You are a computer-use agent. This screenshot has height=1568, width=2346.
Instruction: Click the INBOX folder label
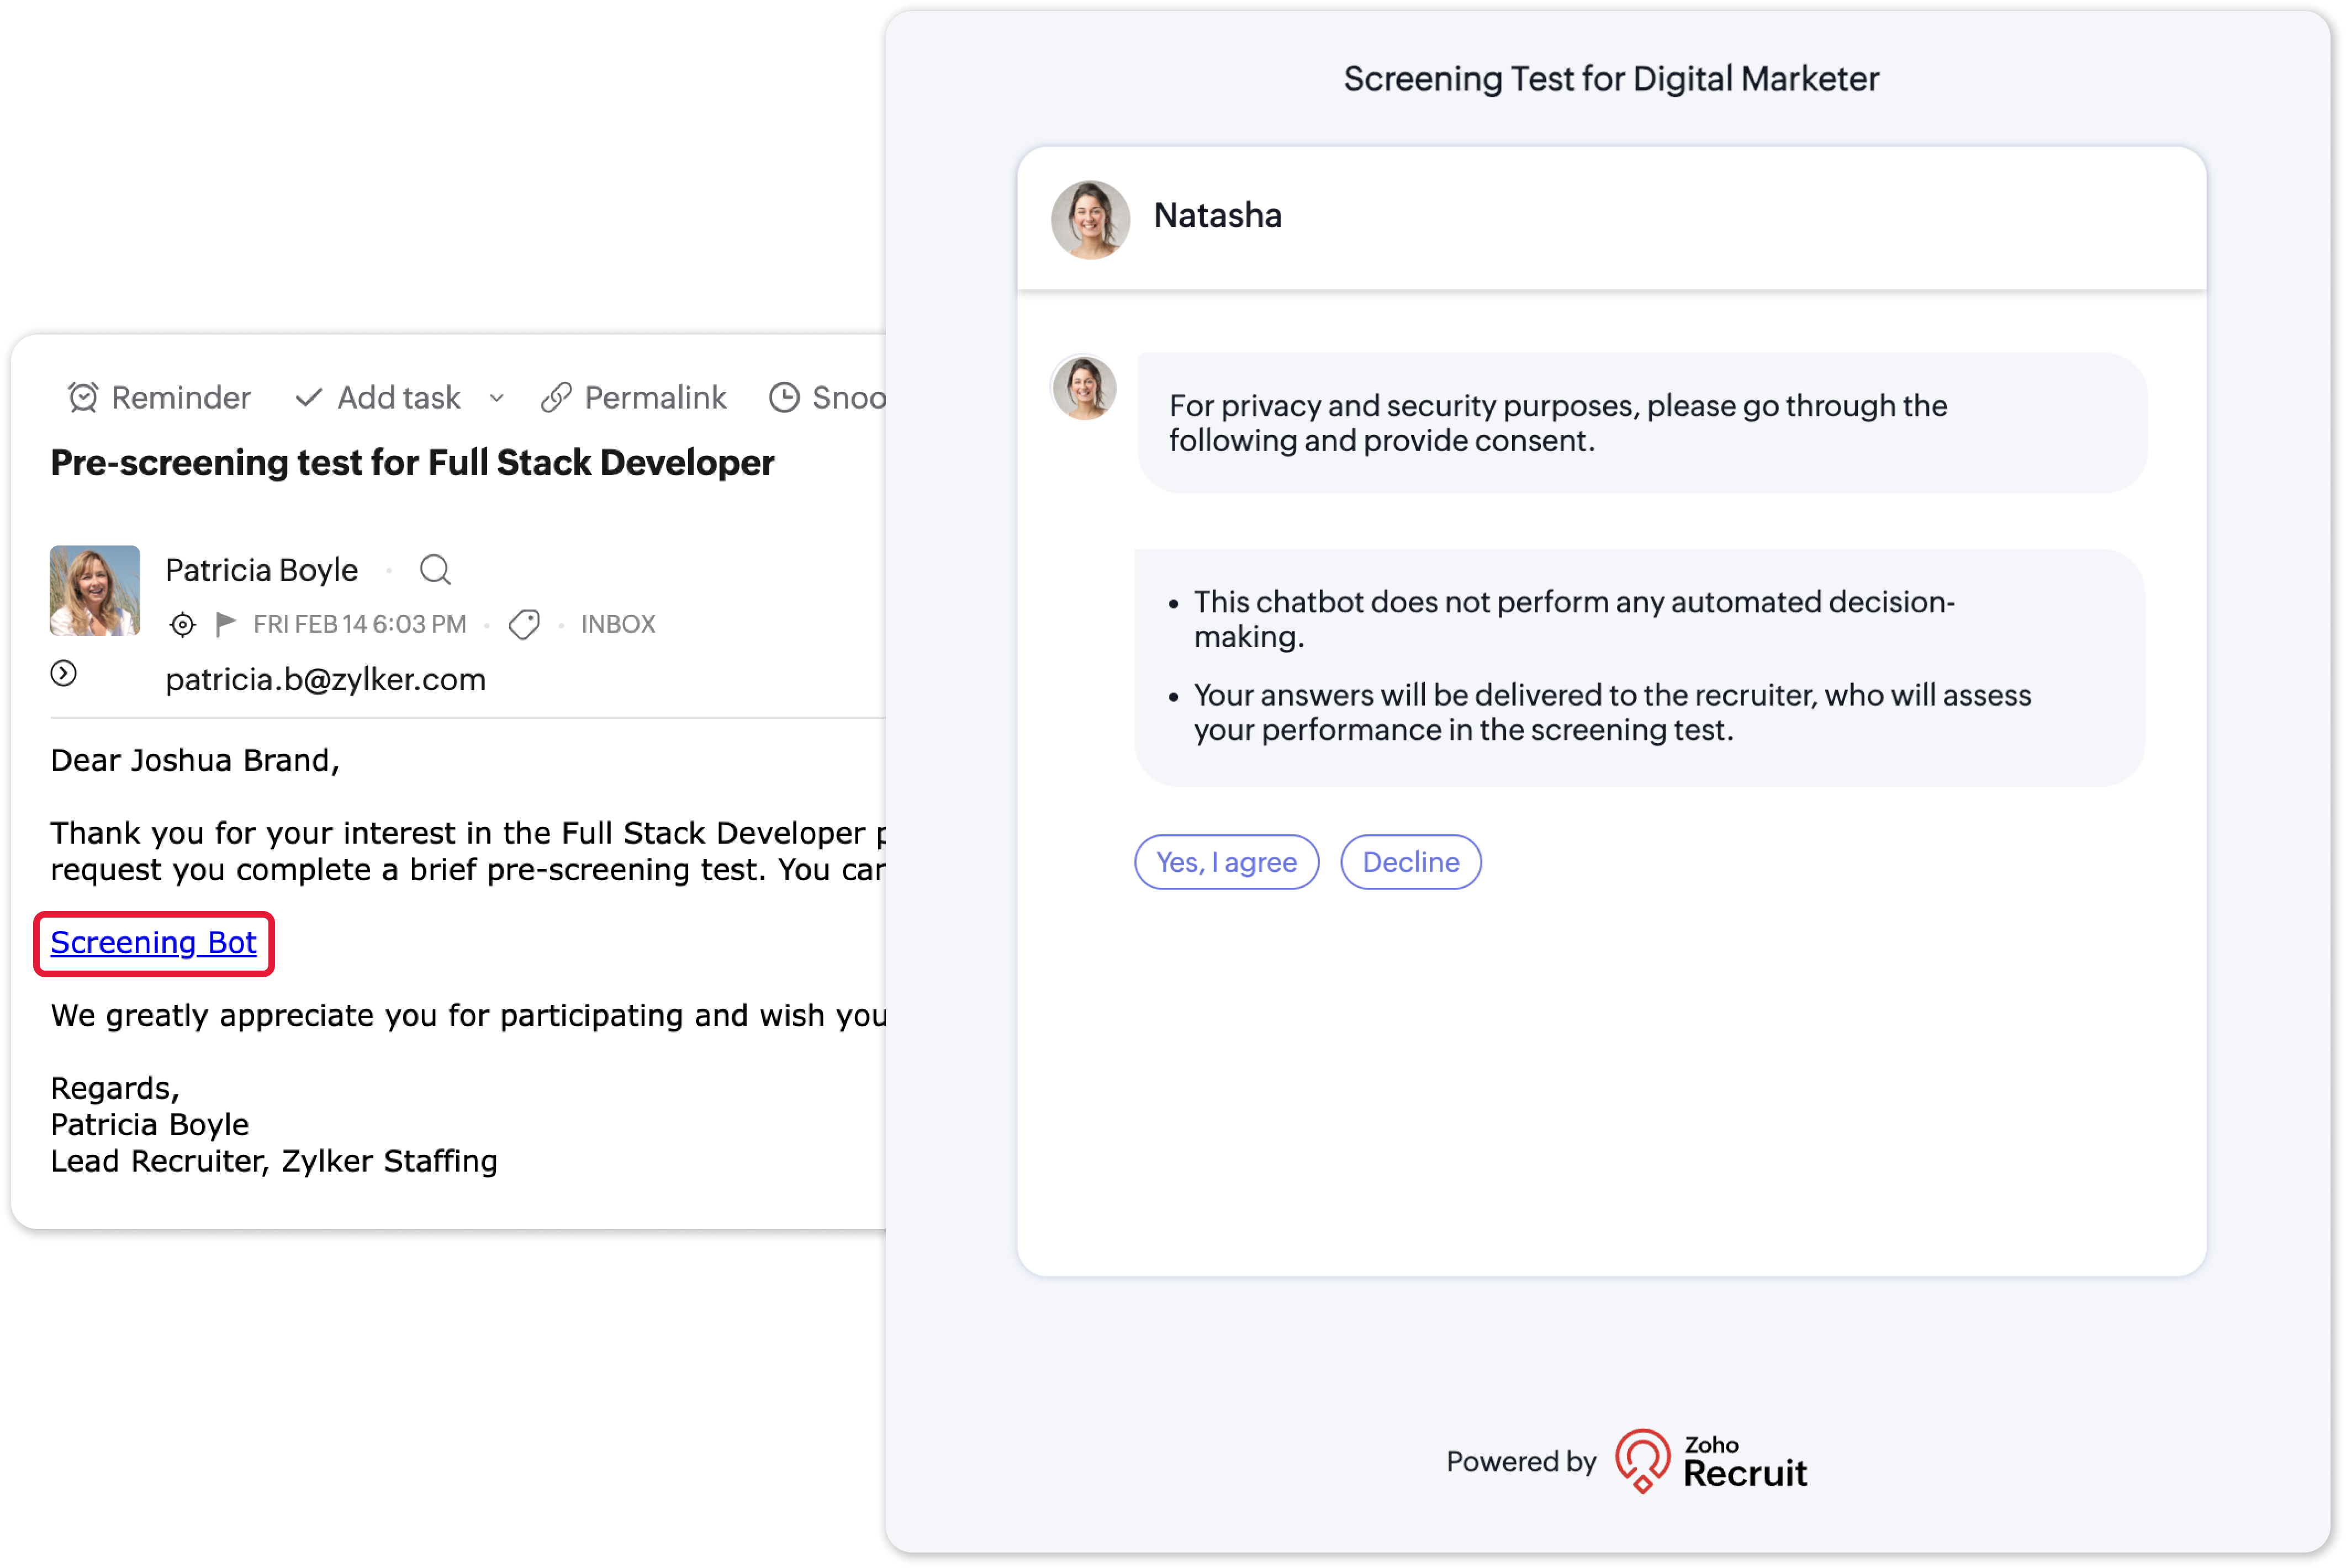618,625
